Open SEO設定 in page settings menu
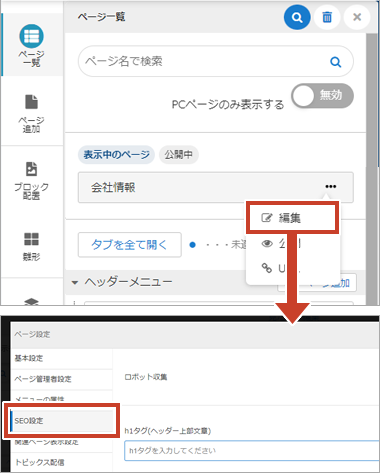 (62, 421)
